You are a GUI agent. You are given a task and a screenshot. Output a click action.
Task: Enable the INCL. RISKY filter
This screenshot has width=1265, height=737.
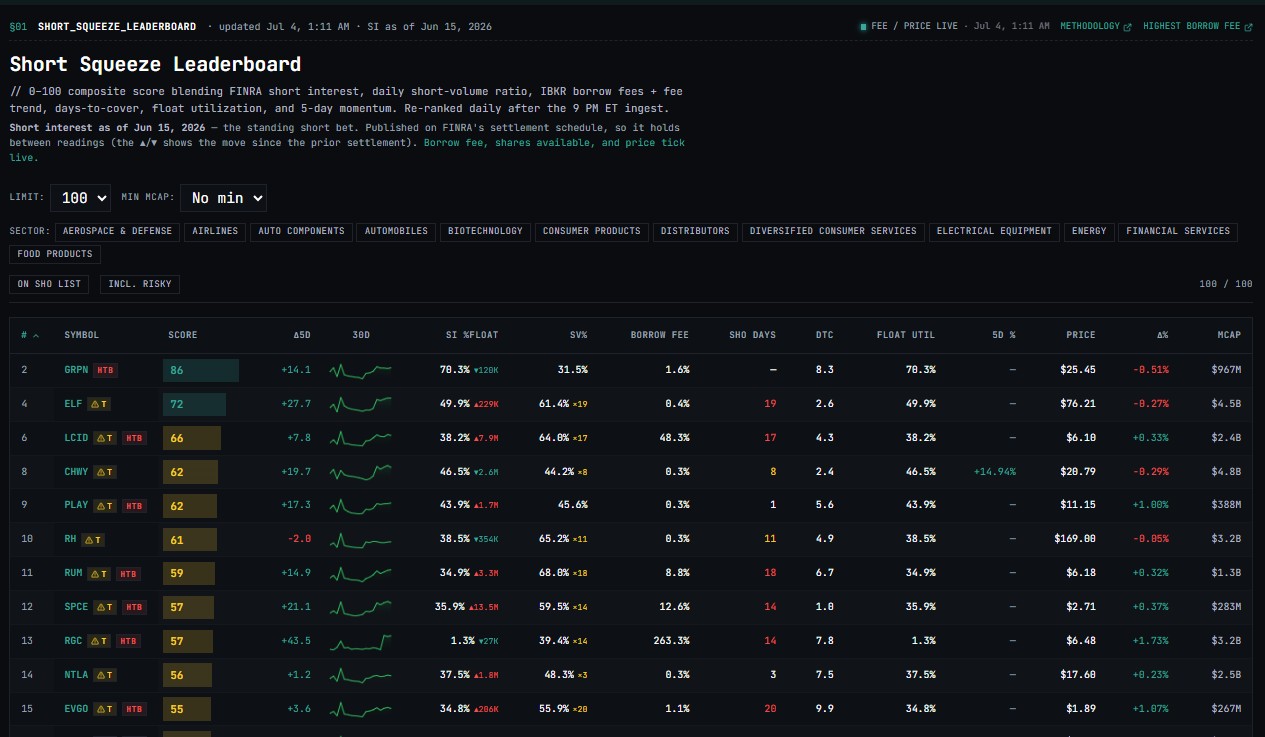click(x=139, y=284)
